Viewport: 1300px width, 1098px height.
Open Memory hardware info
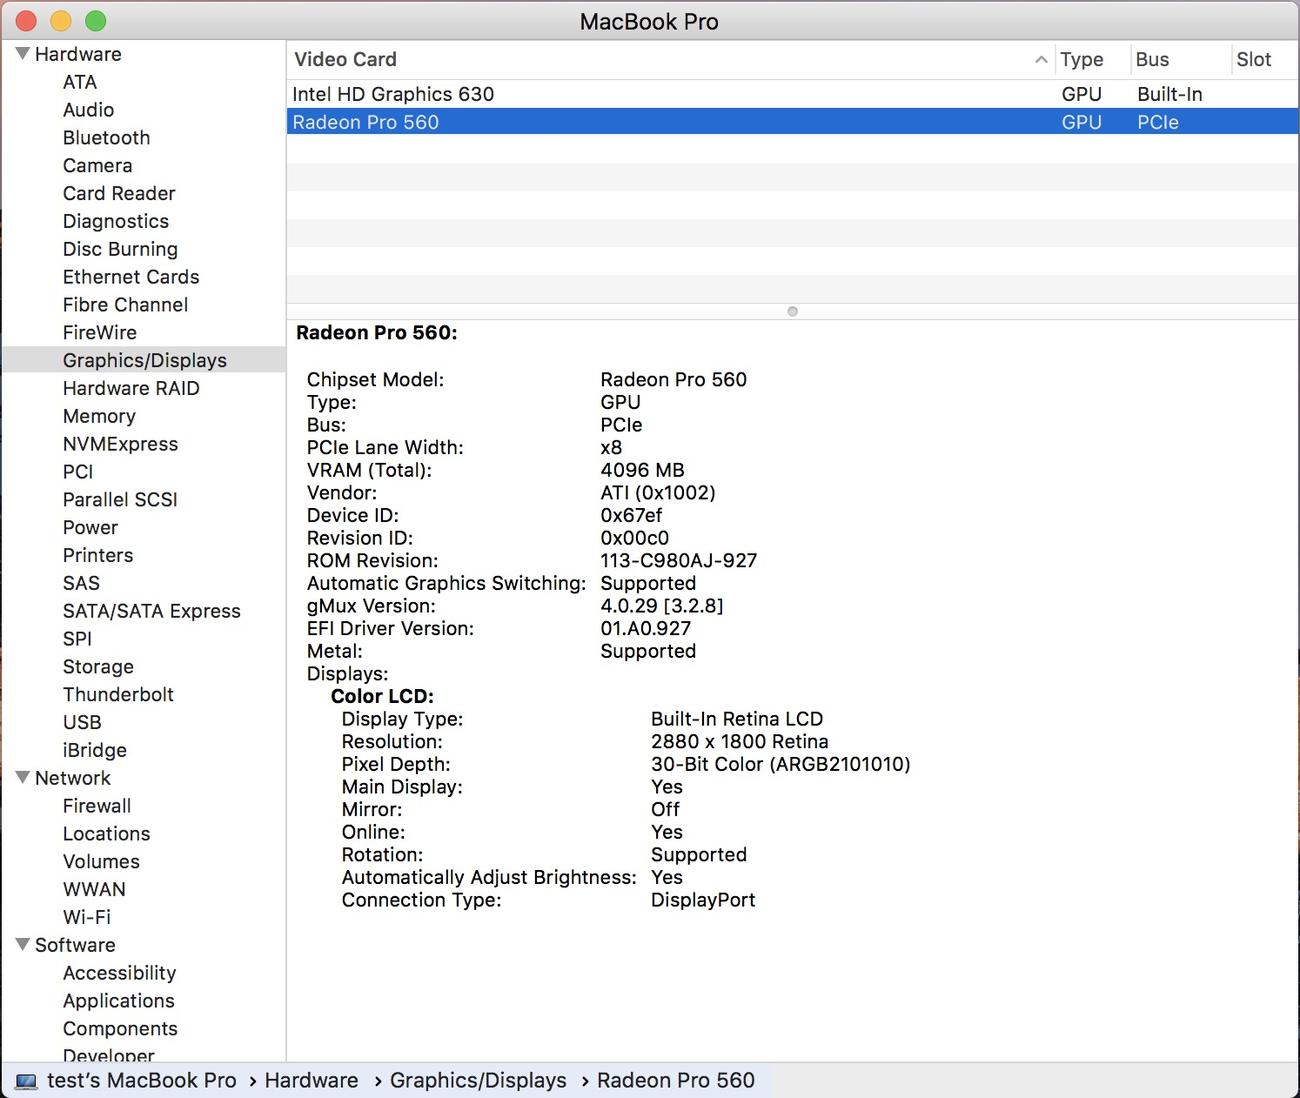[99, 416]
